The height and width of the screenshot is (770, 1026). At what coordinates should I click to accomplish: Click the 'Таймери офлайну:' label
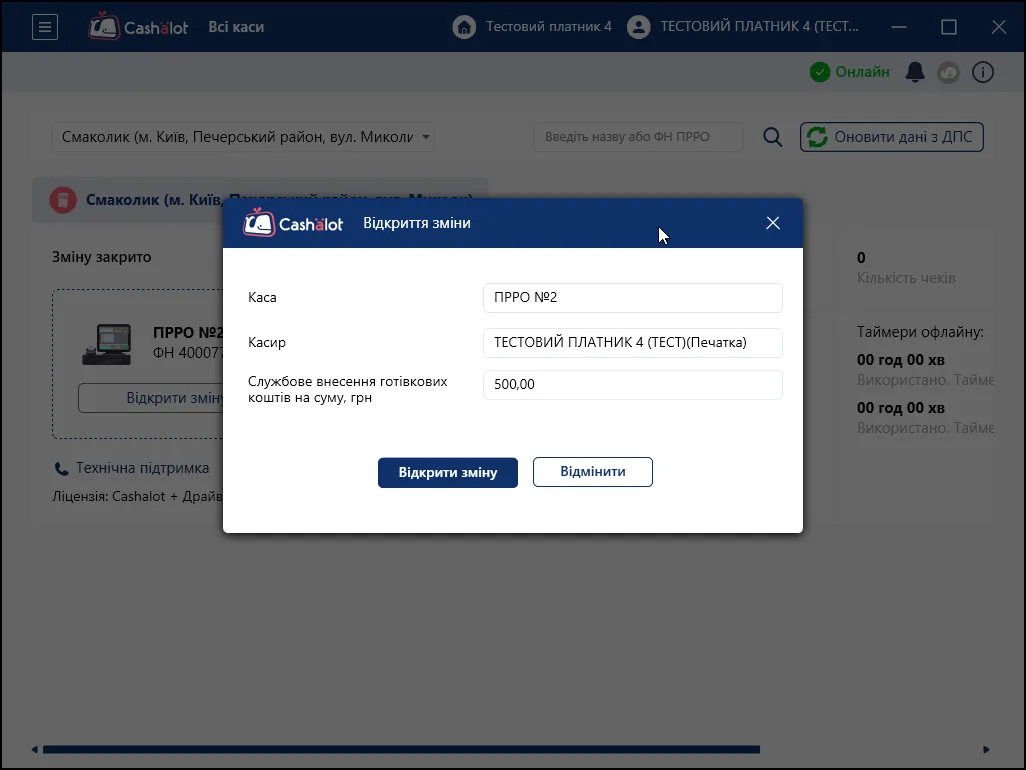(x=920, y=332)
